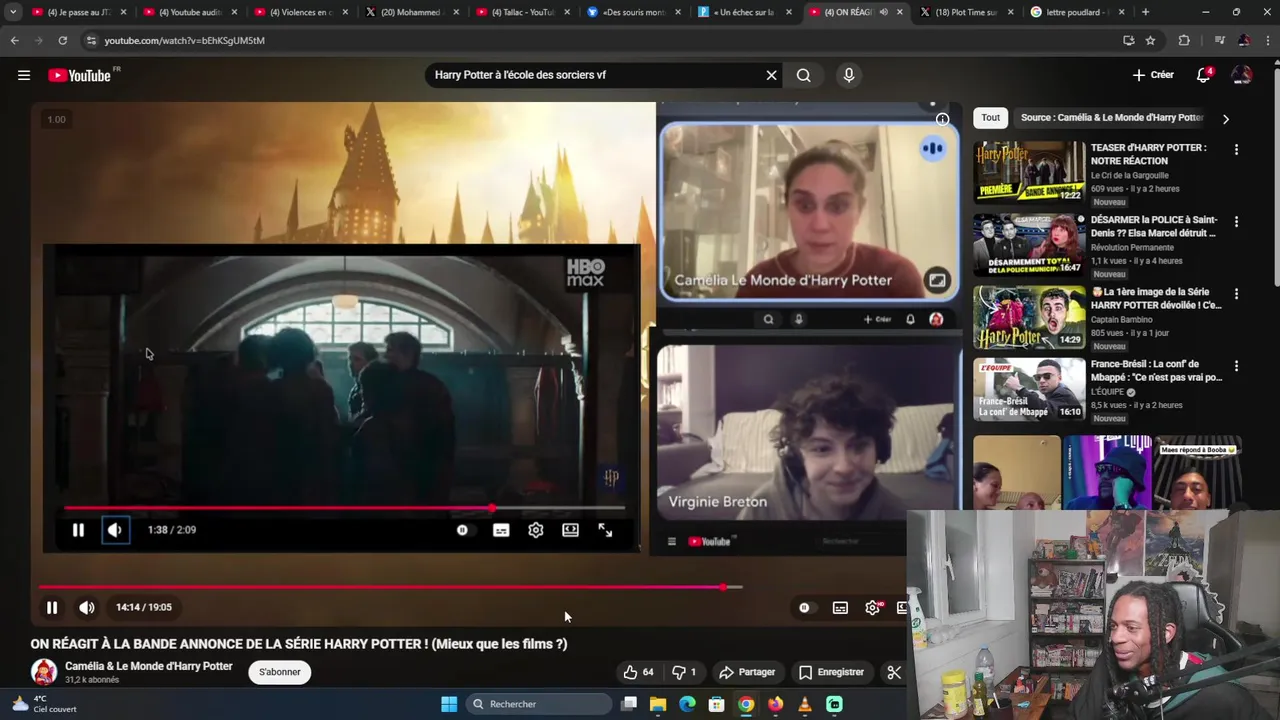Save video with the Enregistrer button

tap(831, 672)
